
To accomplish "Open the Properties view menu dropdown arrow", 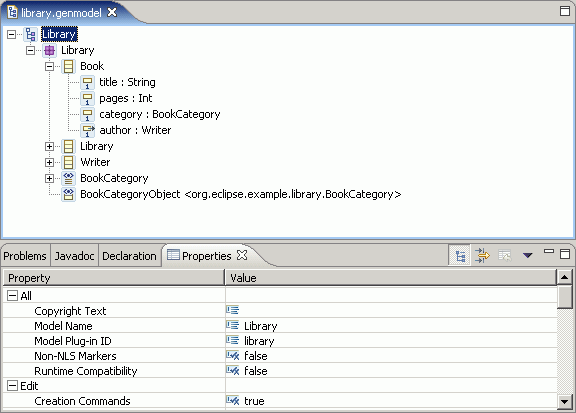I will [x=528, y=255].
